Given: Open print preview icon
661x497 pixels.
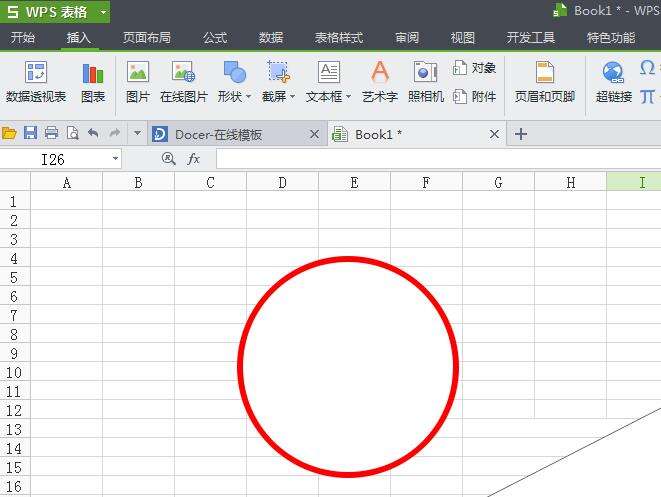Looking at the screenshot, I should (73, 133).
